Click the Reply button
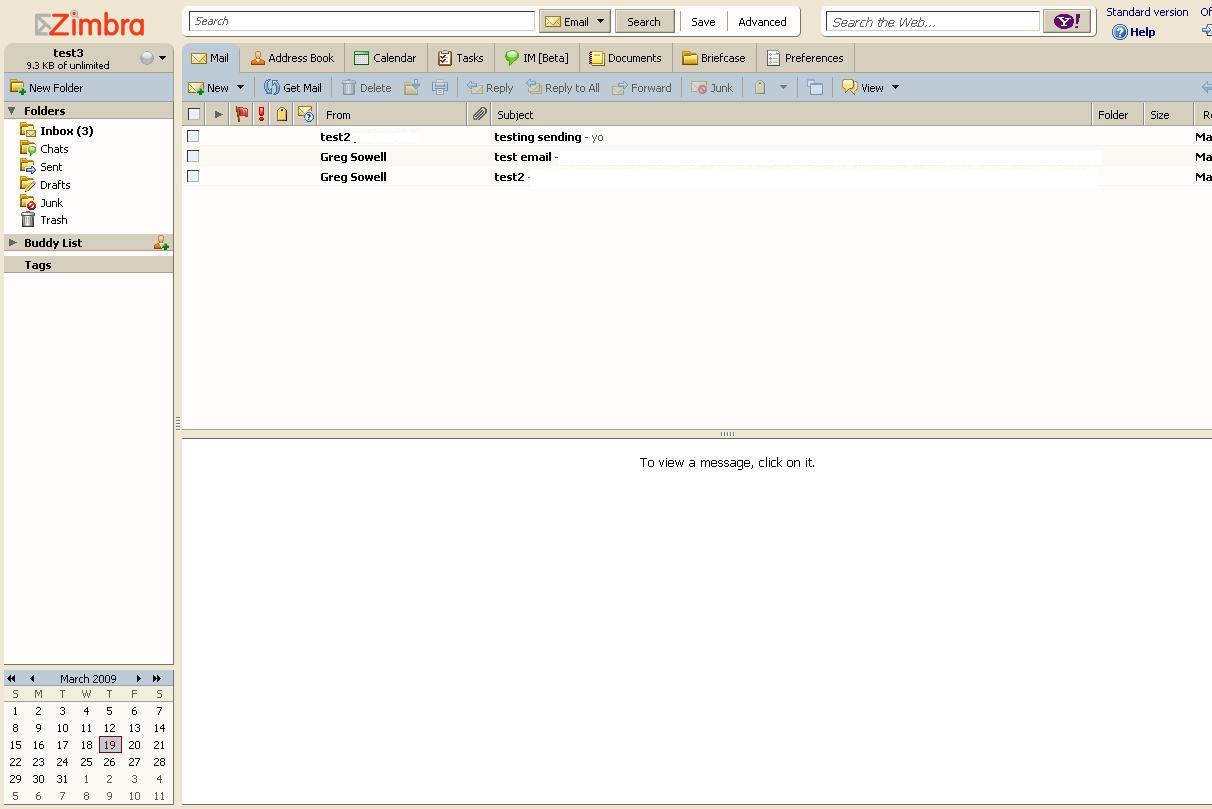Image resolution: width=1212 pixels, height=809 pixels. [x=490, y=88]
